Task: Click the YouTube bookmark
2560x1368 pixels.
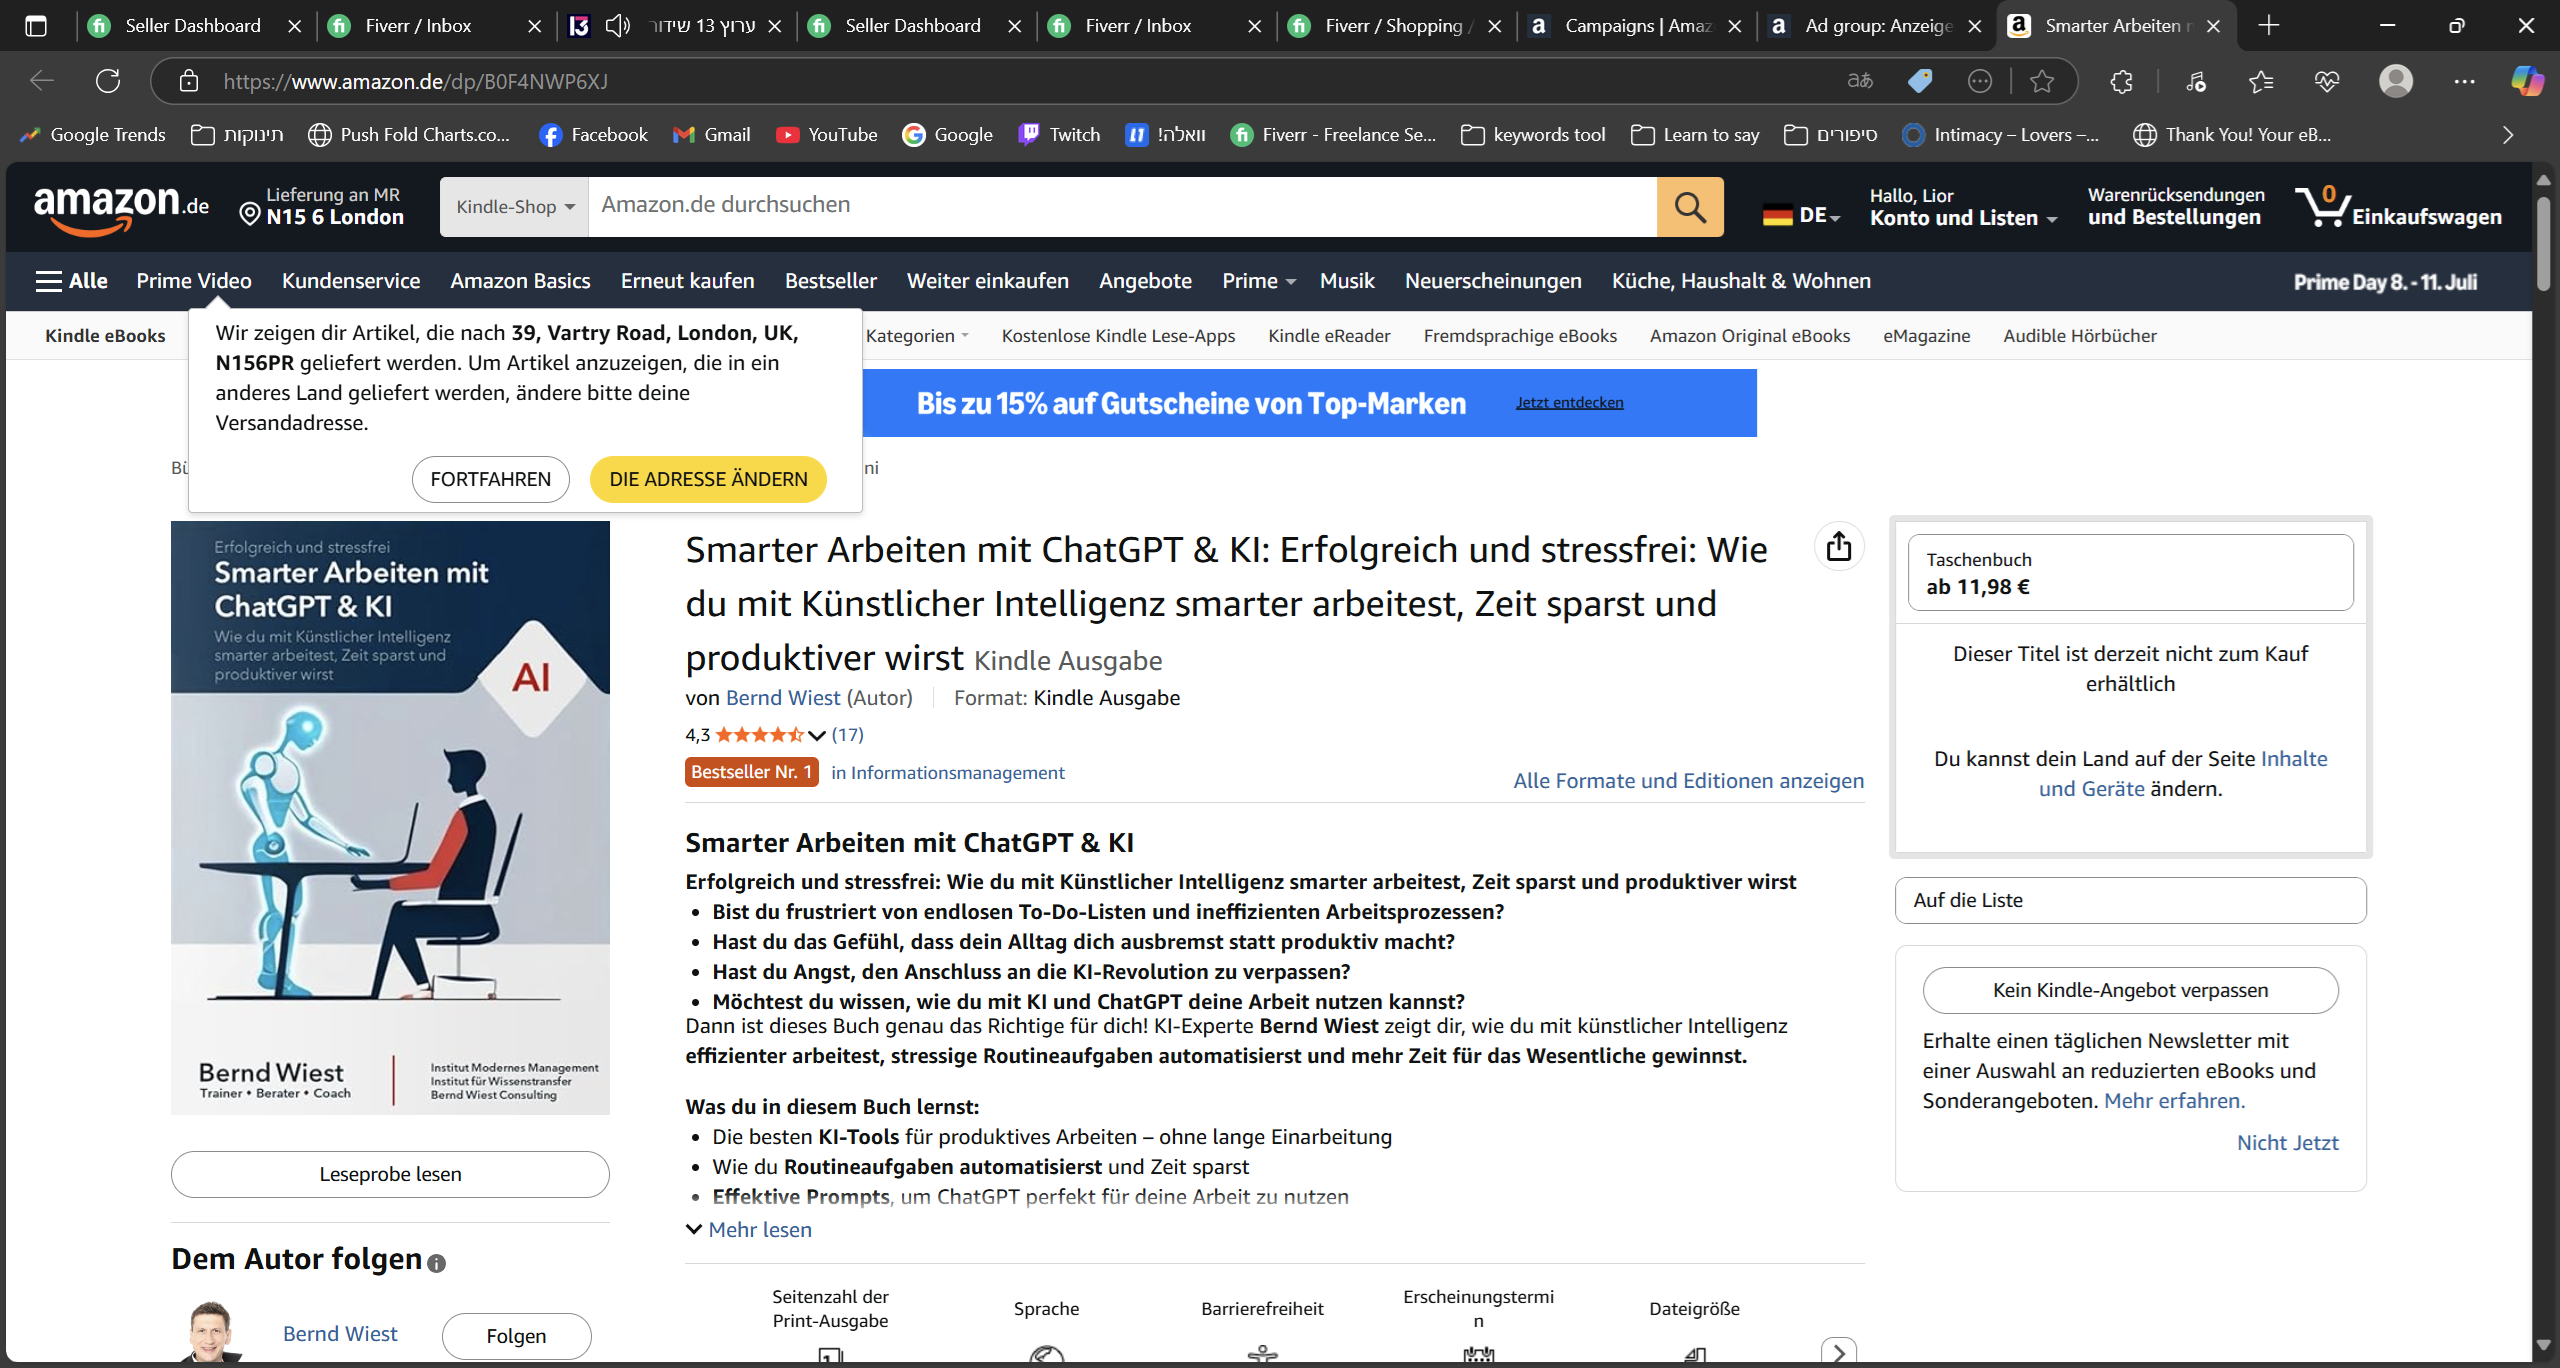Action: tap(828, 135)
